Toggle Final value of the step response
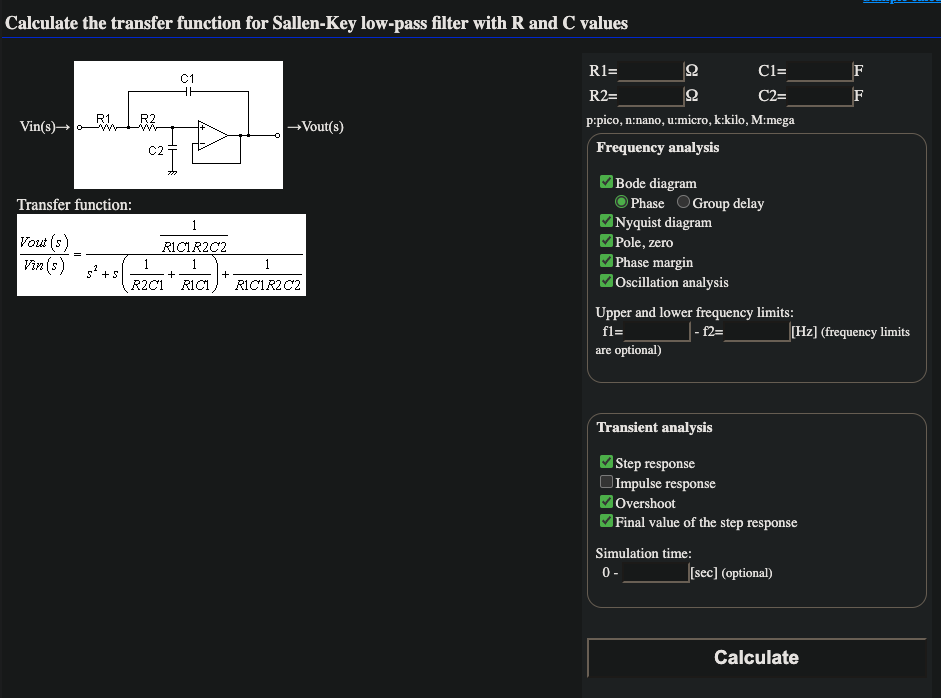The width and height of the screenshot is (941, 698). pyautogui.click(x=607, y=522)
